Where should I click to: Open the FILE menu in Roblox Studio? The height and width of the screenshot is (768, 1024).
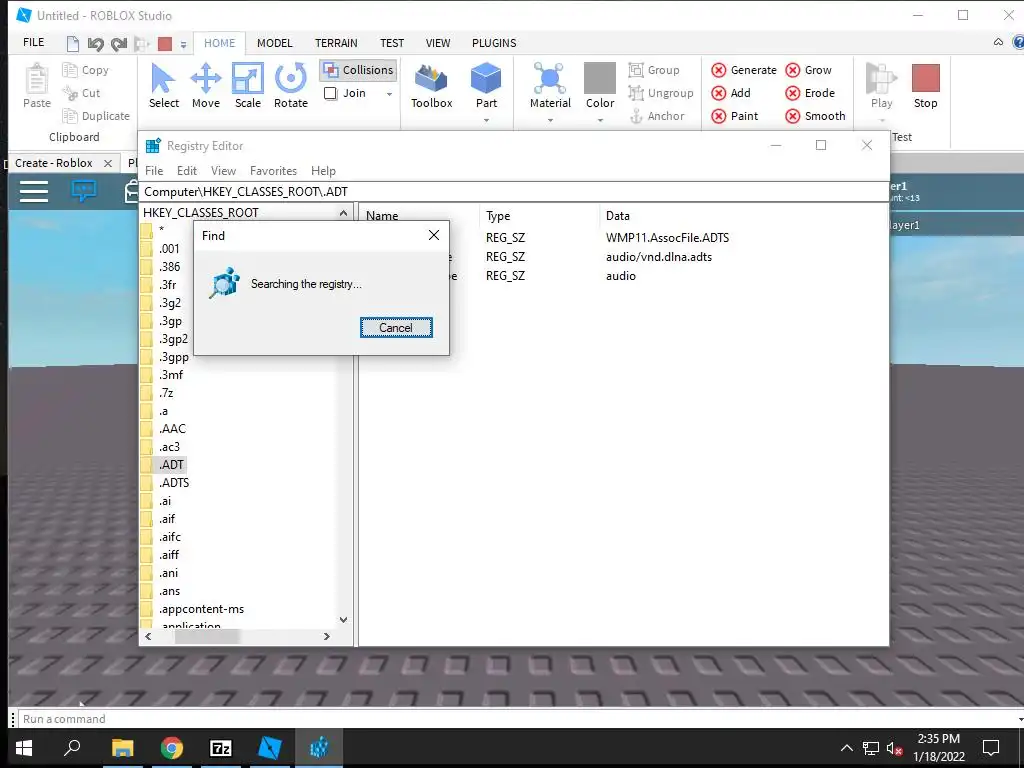pos(33,42)
